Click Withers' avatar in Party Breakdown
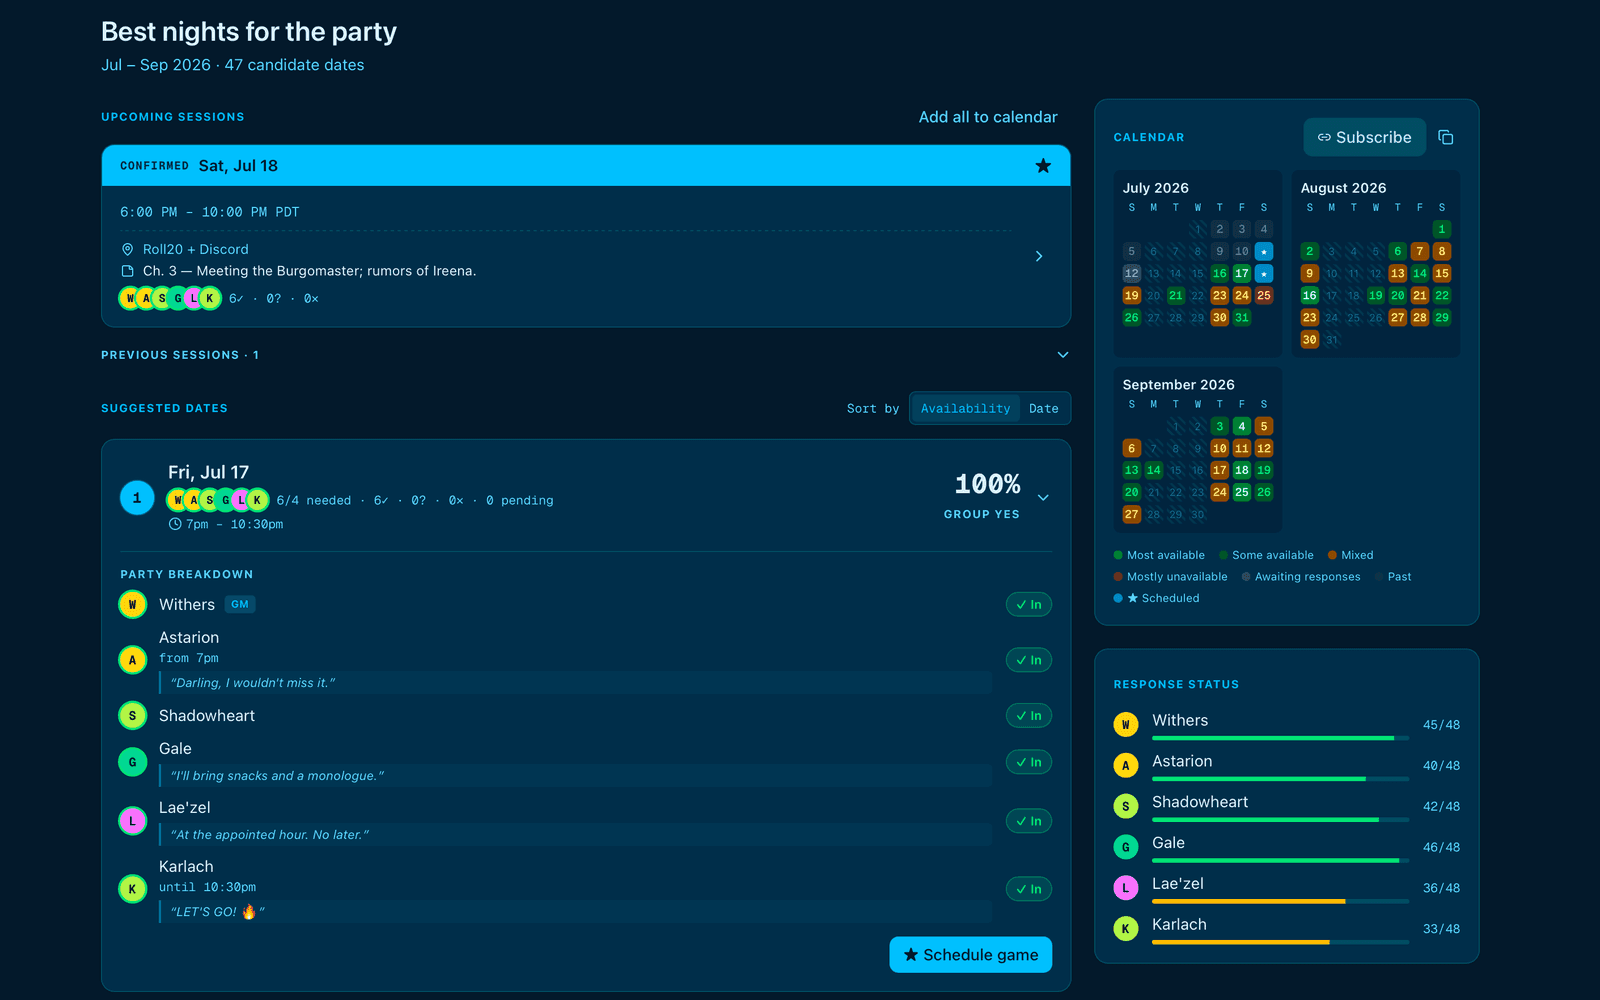Viewport: 1600px width, 1000px height. (x=132, y=605)
